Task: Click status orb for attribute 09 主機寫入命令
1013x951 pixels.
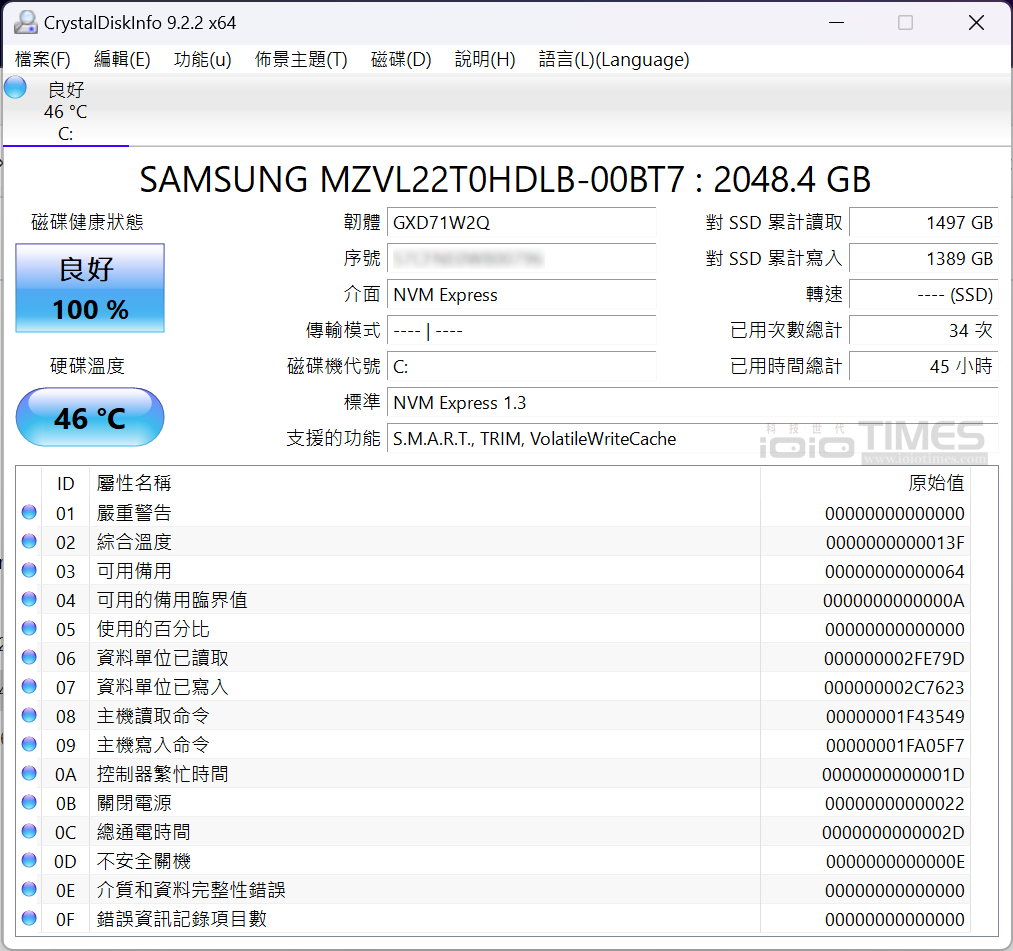Action: point(29,744)
